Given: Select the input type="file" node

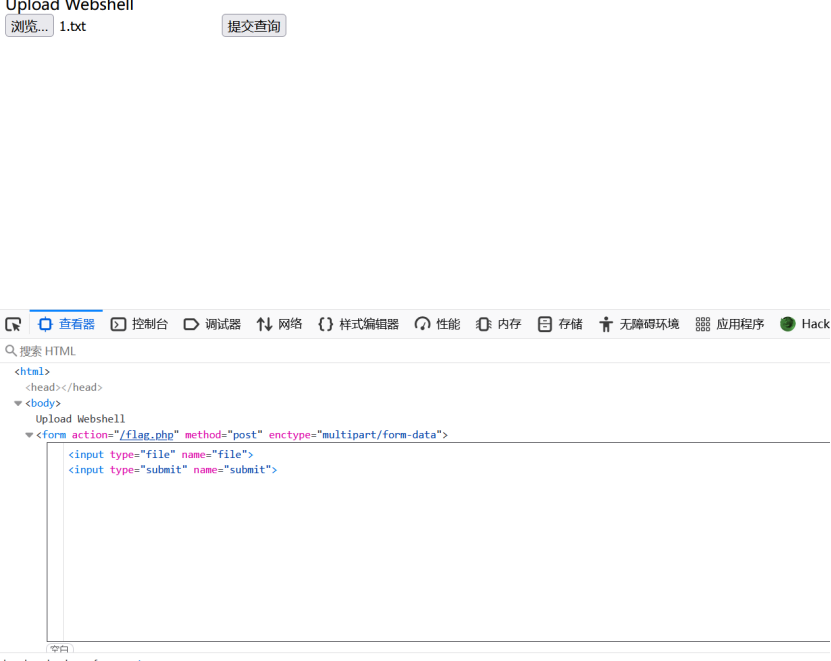Looking at the screenshot, I should (161, 454).
